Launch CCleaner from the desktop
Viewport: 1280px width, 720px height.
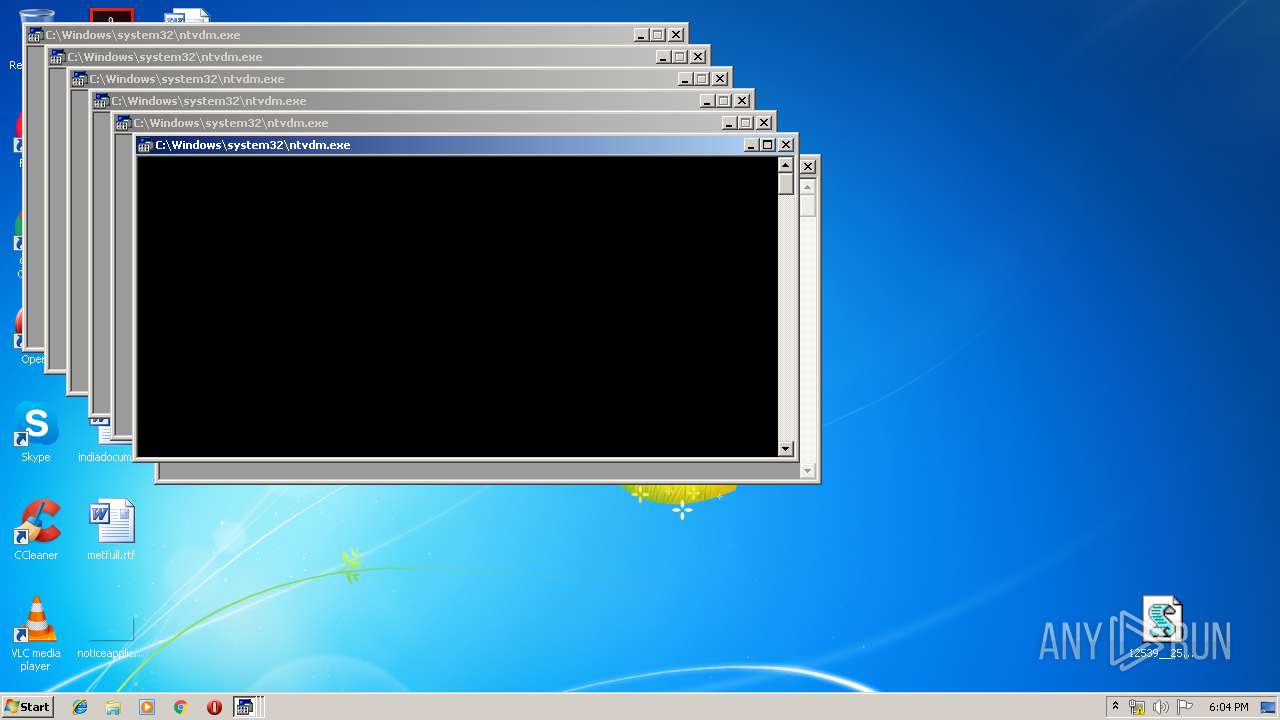click(36, 530)
